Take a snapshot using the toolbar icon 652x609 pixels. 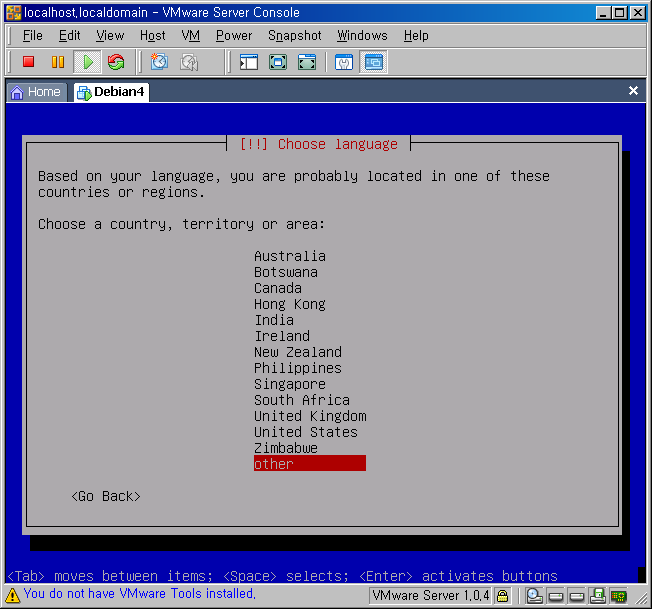point(159,62)
